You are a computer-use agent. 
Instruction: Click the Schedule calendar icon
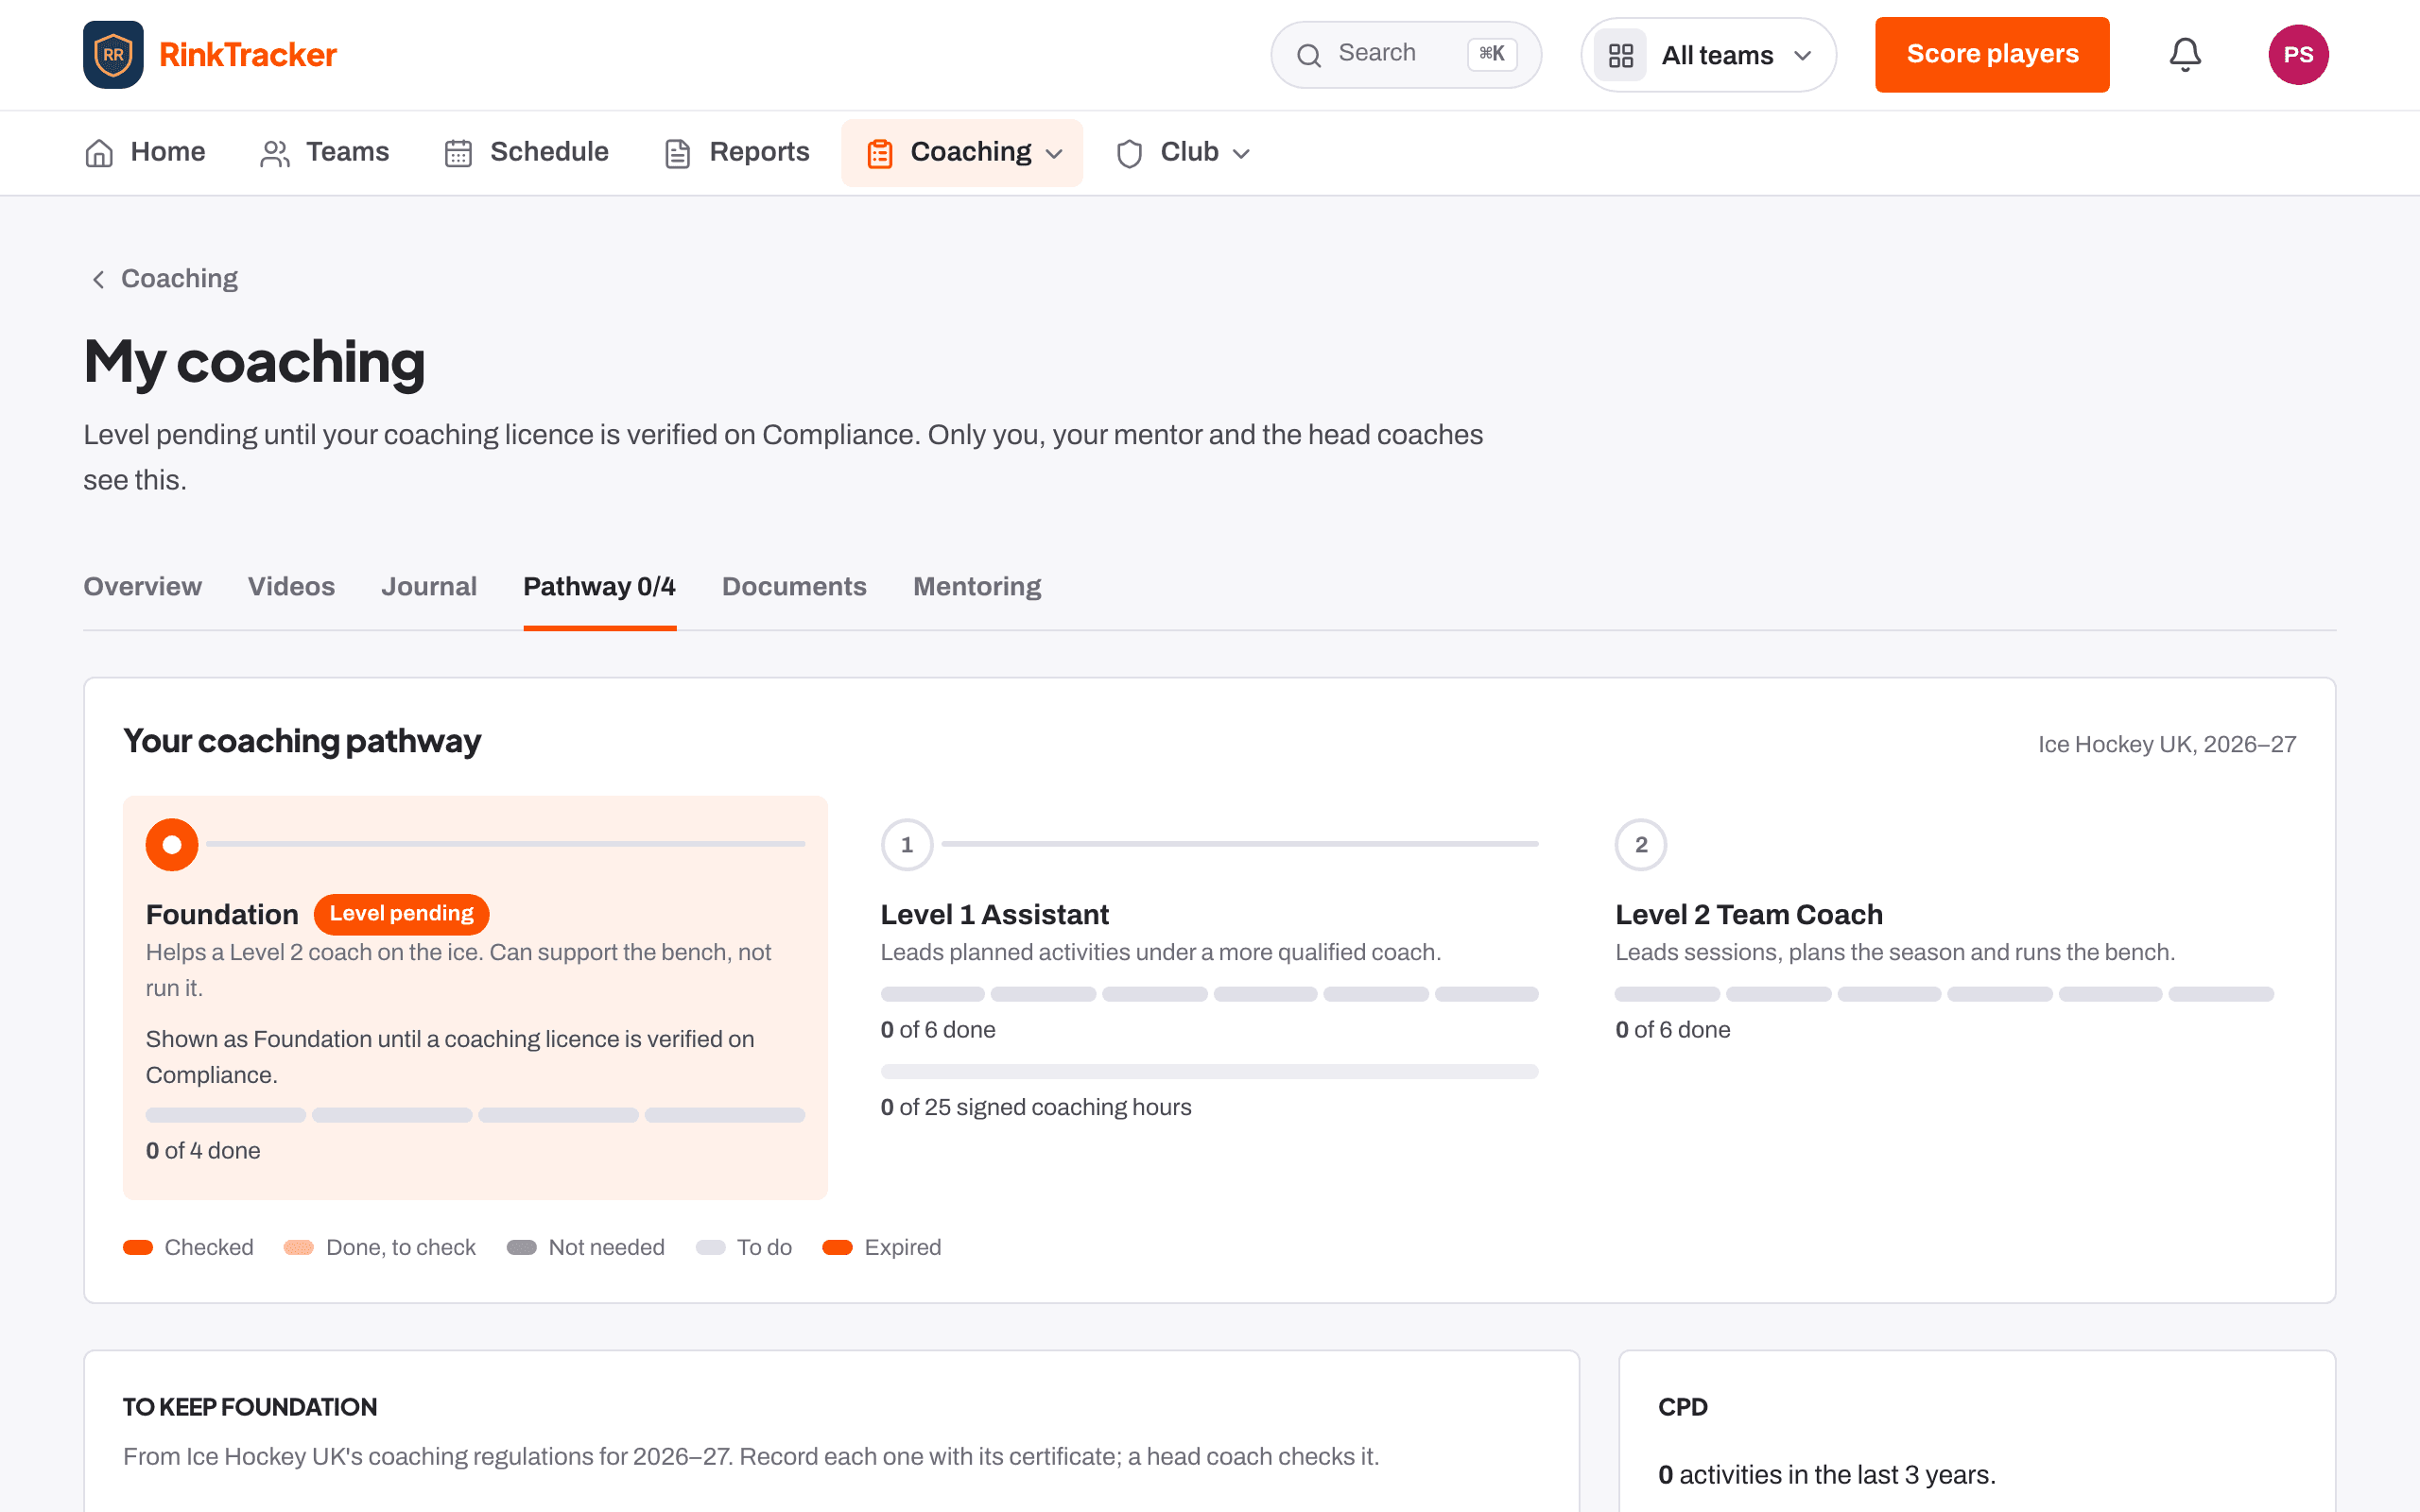pos(458,153)
